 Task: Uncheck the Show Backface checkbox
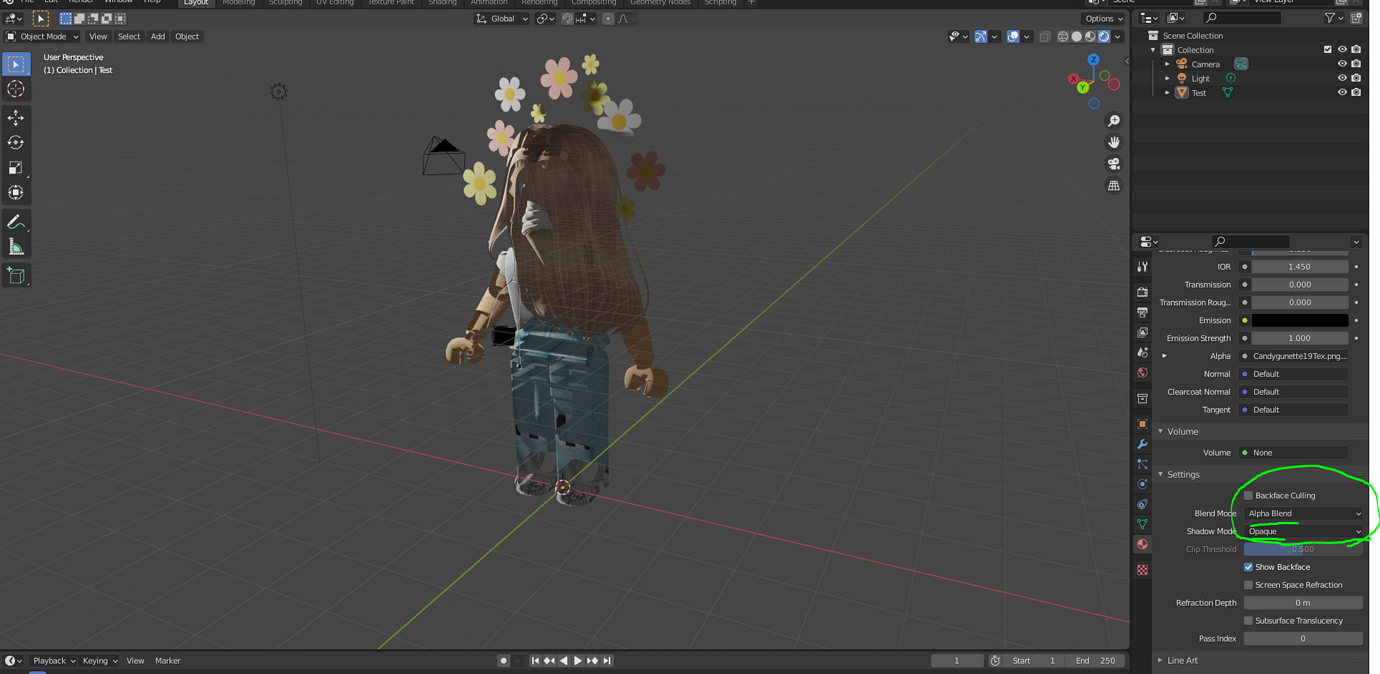coord(1248,567)
